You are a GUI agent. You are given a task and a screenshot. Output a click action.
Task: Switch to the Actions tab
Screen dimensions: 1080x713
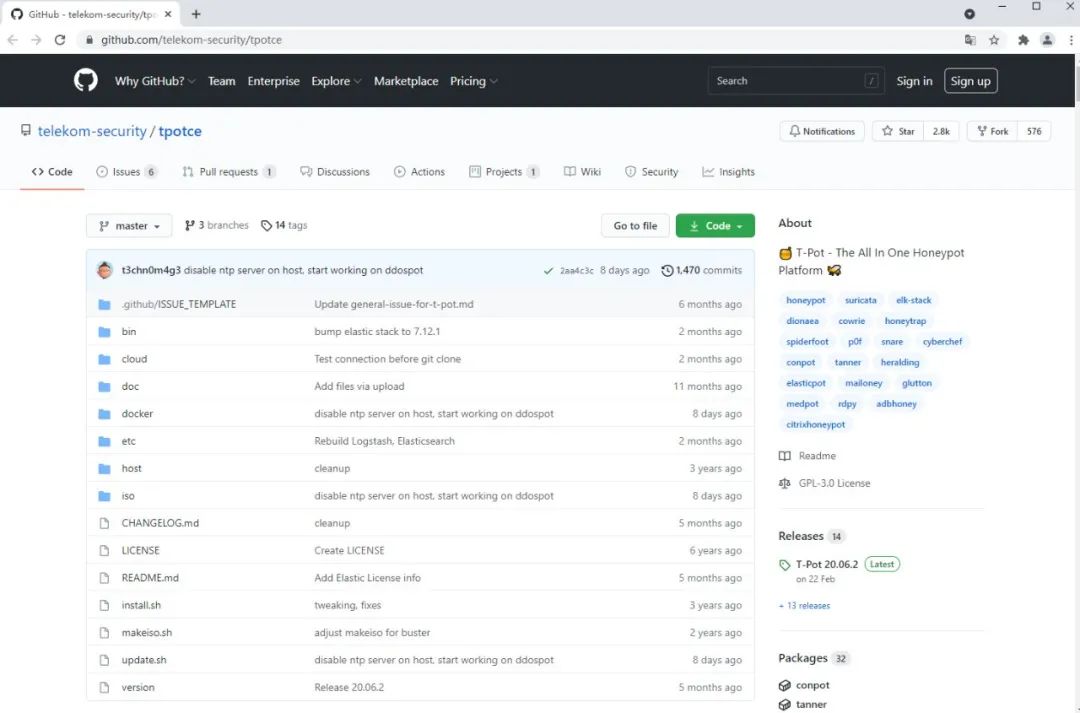[419, 172]
